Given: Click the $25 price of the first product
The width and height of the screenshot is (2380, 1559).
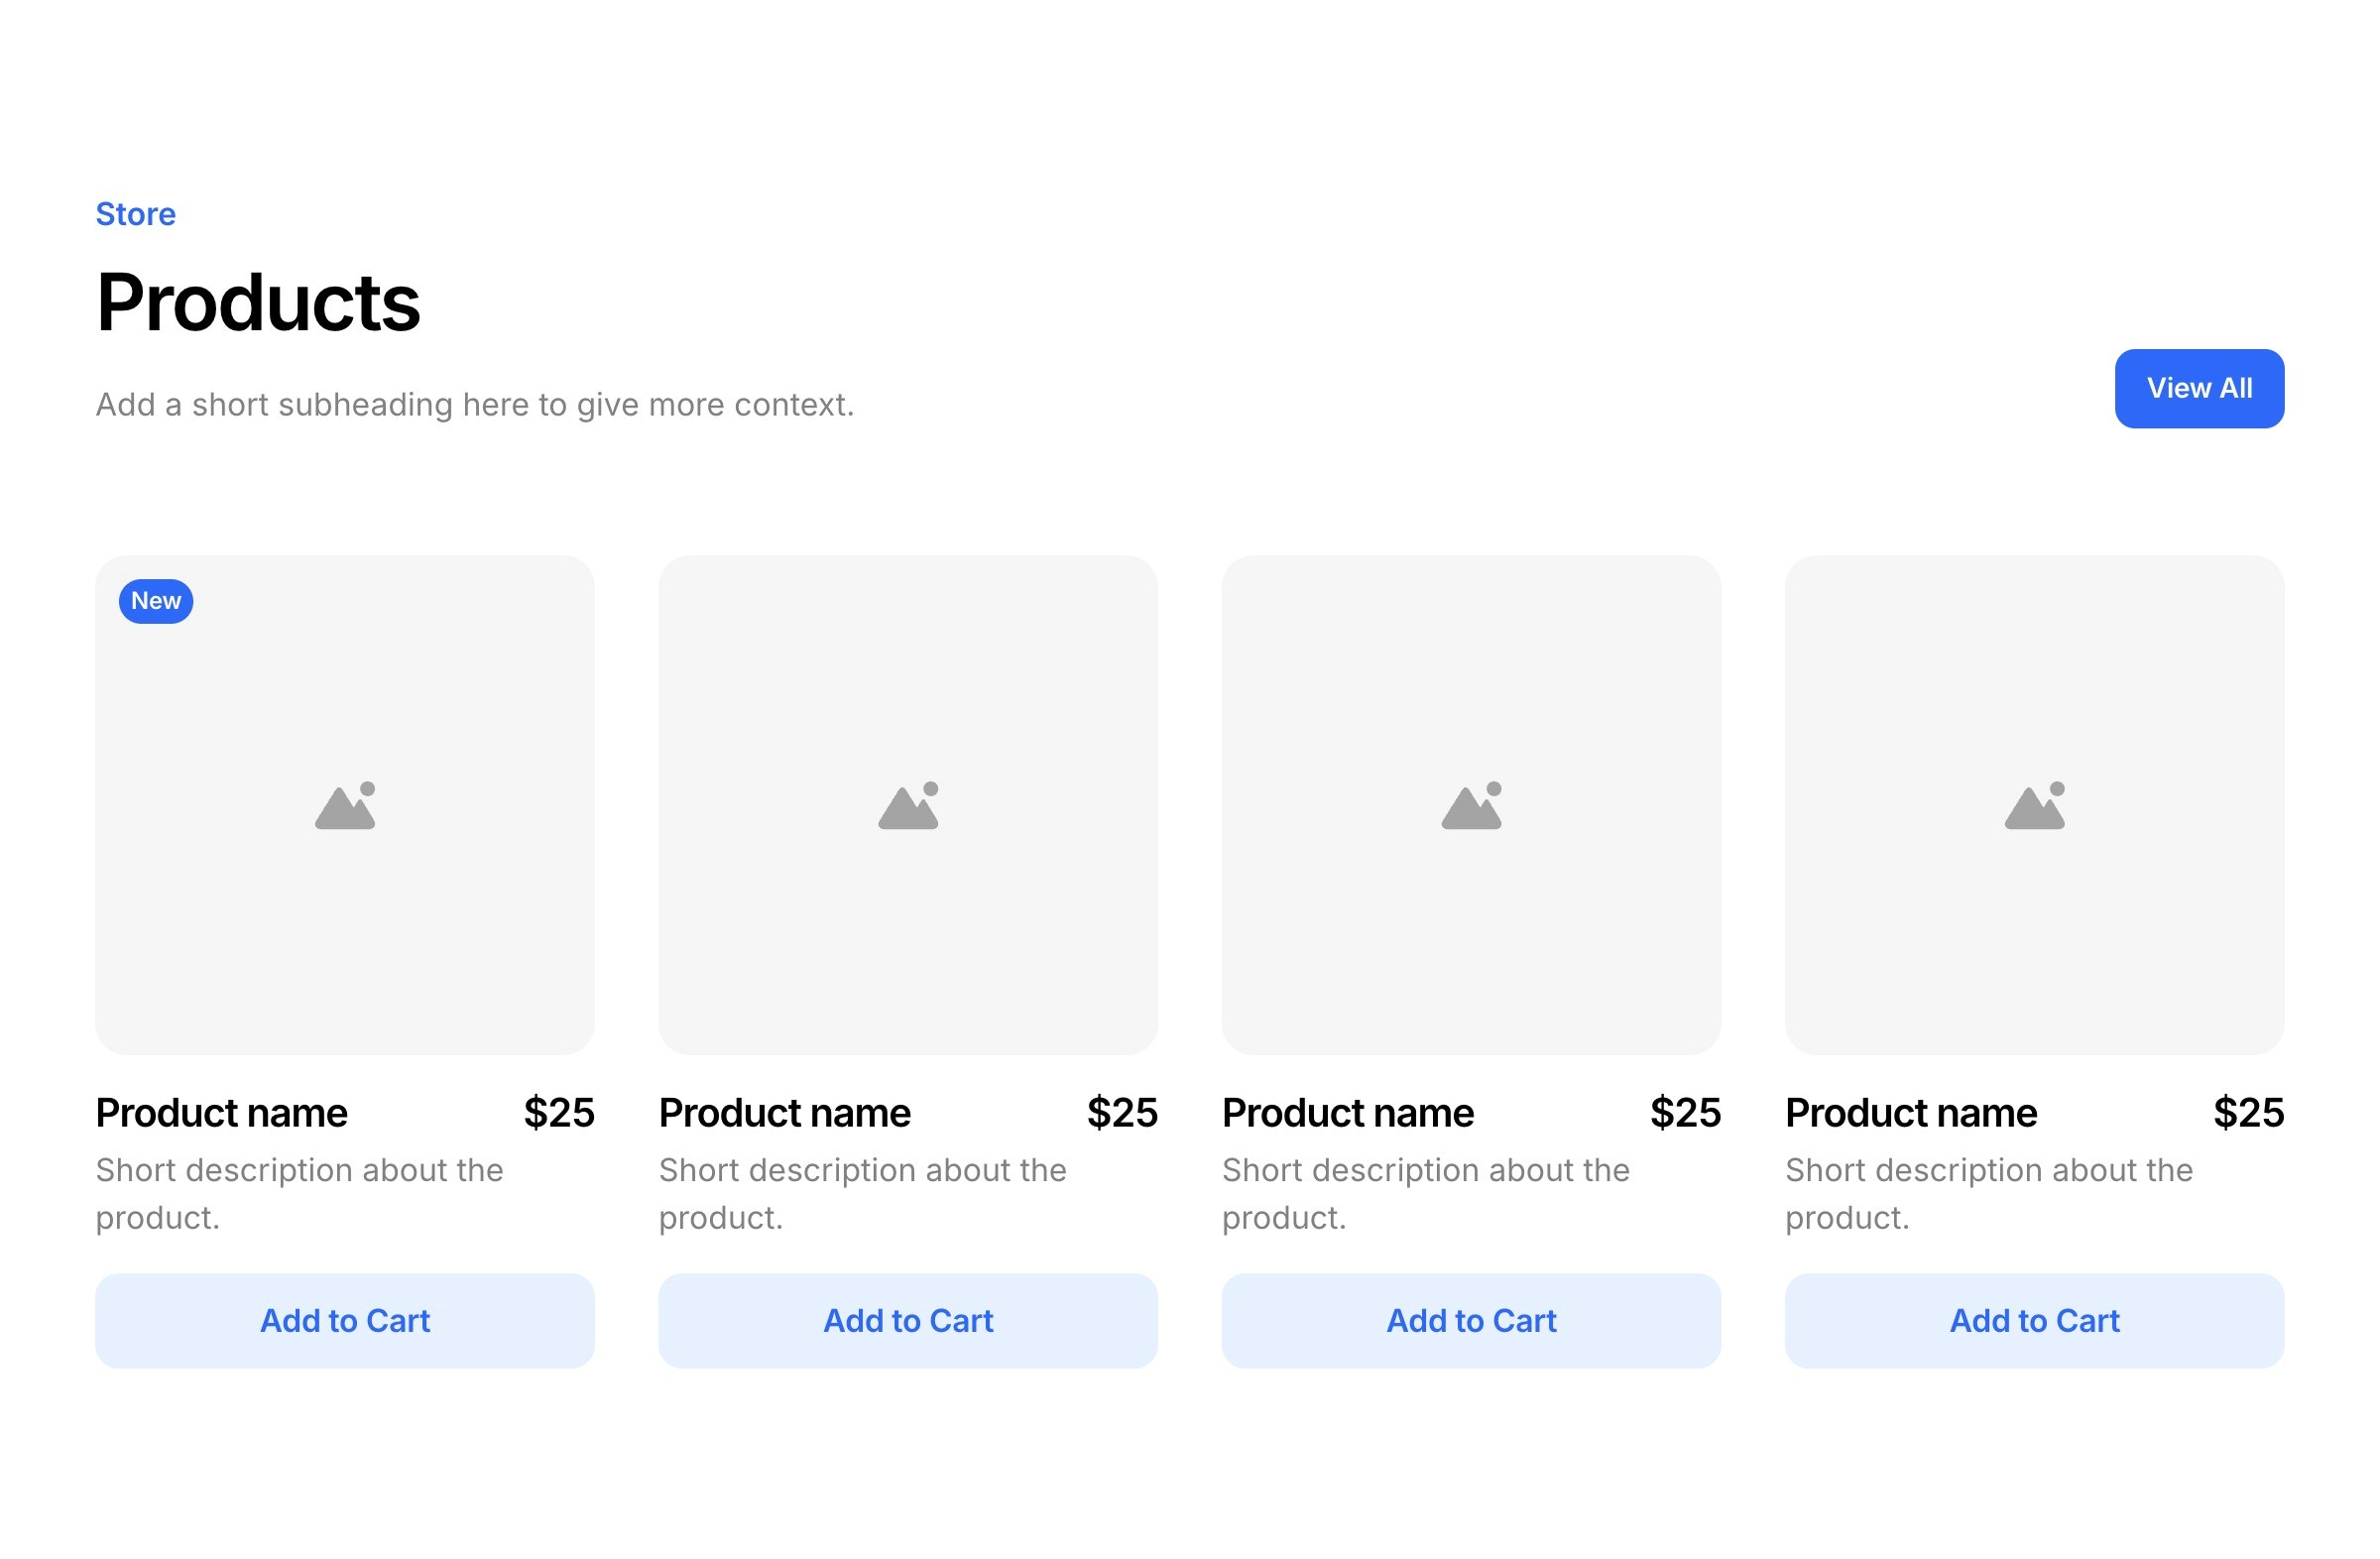Looking at the screenshot, I should [559, 1113].
